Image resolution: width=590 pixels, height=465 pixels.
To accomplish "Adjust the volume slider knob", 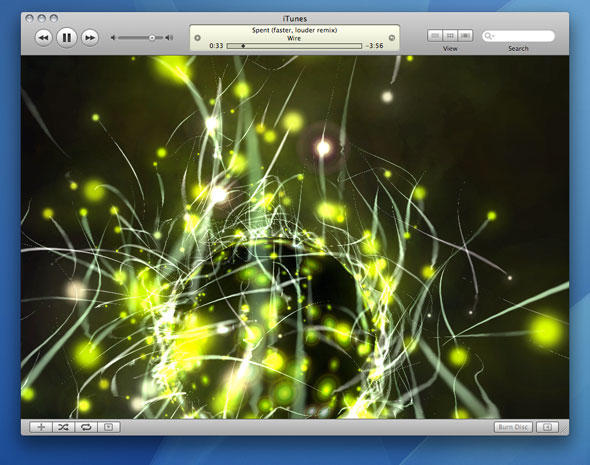I will coord(152,38).
